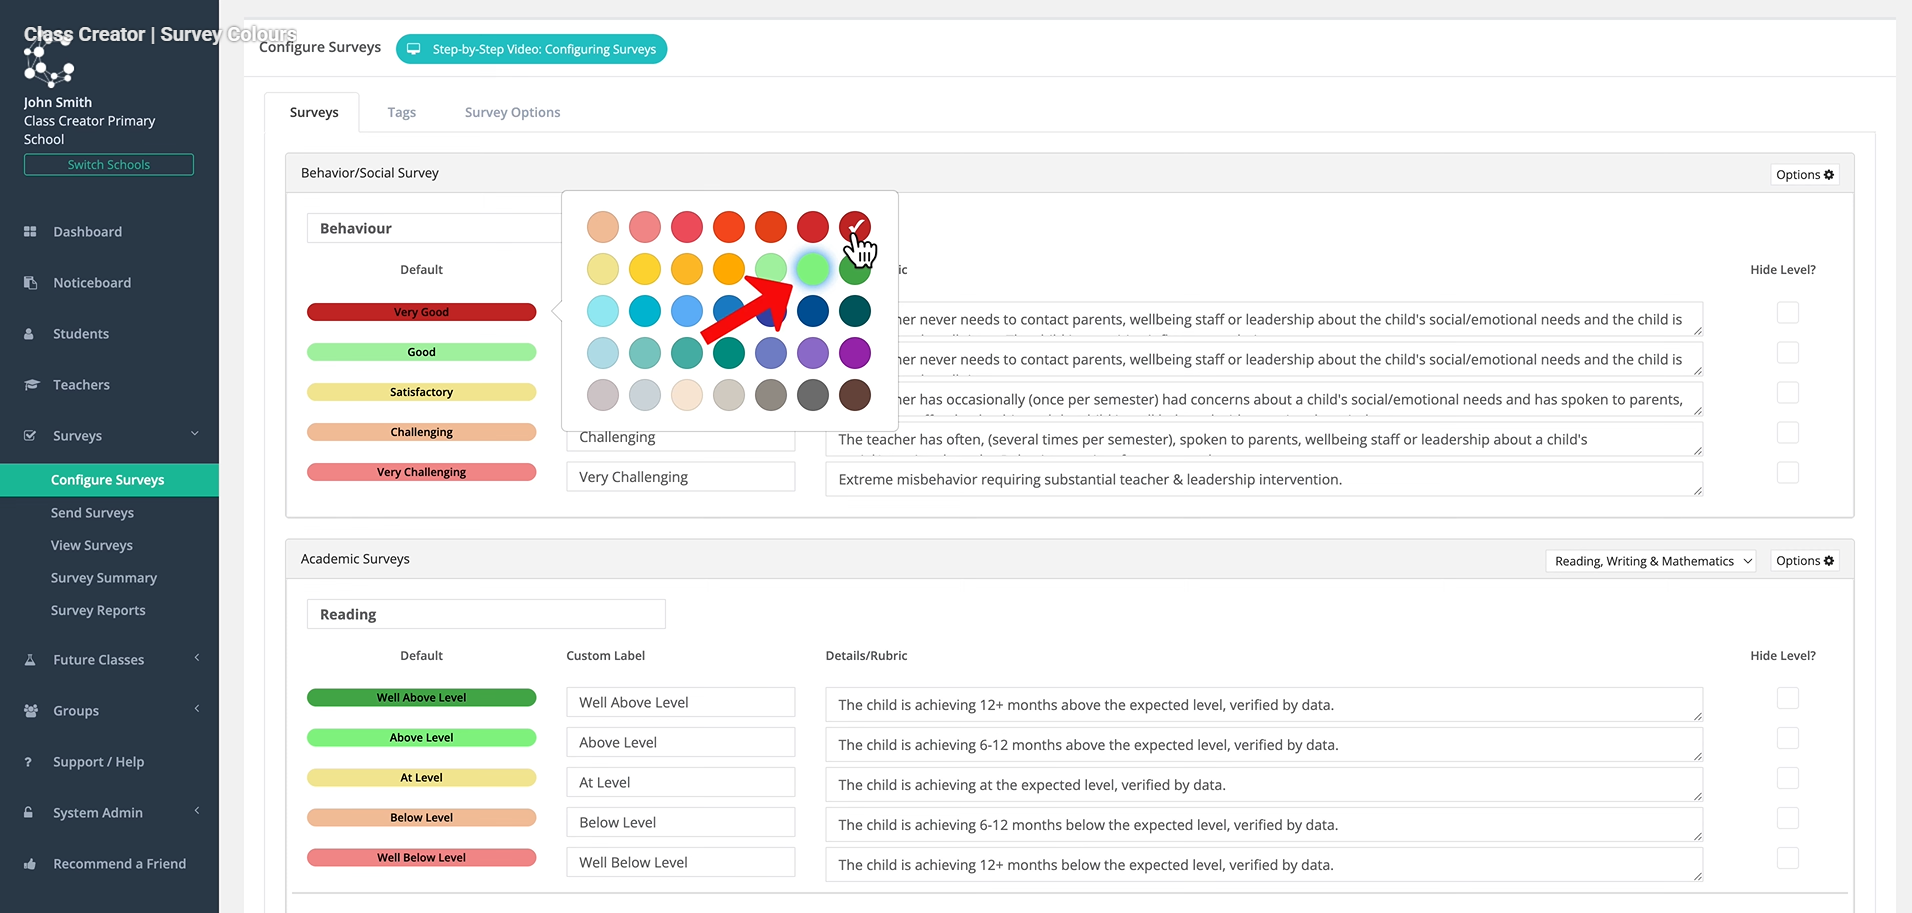
Task: Click the Dashboard grid icon in sidebar
Action: [x=30, y=231]
